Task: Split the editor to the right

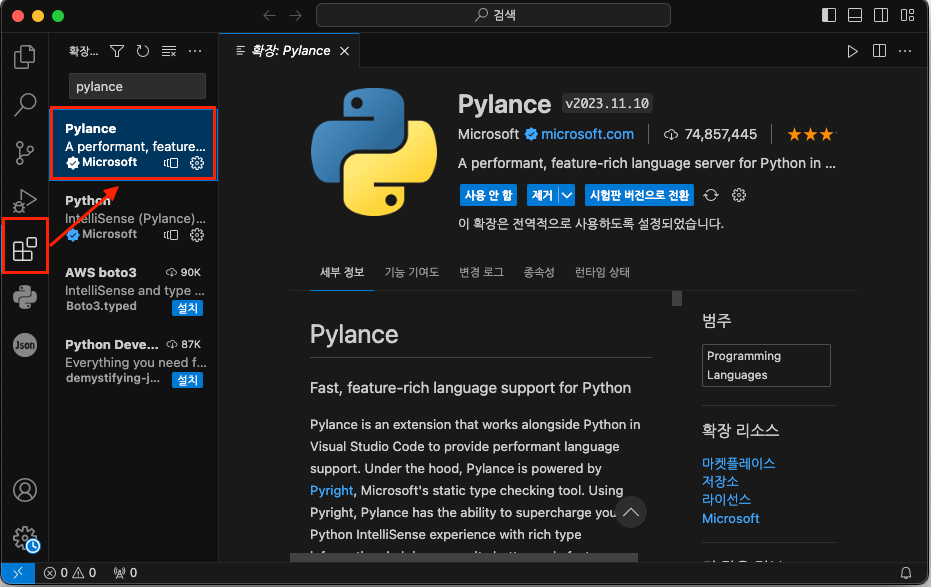Action: [x=879, y=51]
